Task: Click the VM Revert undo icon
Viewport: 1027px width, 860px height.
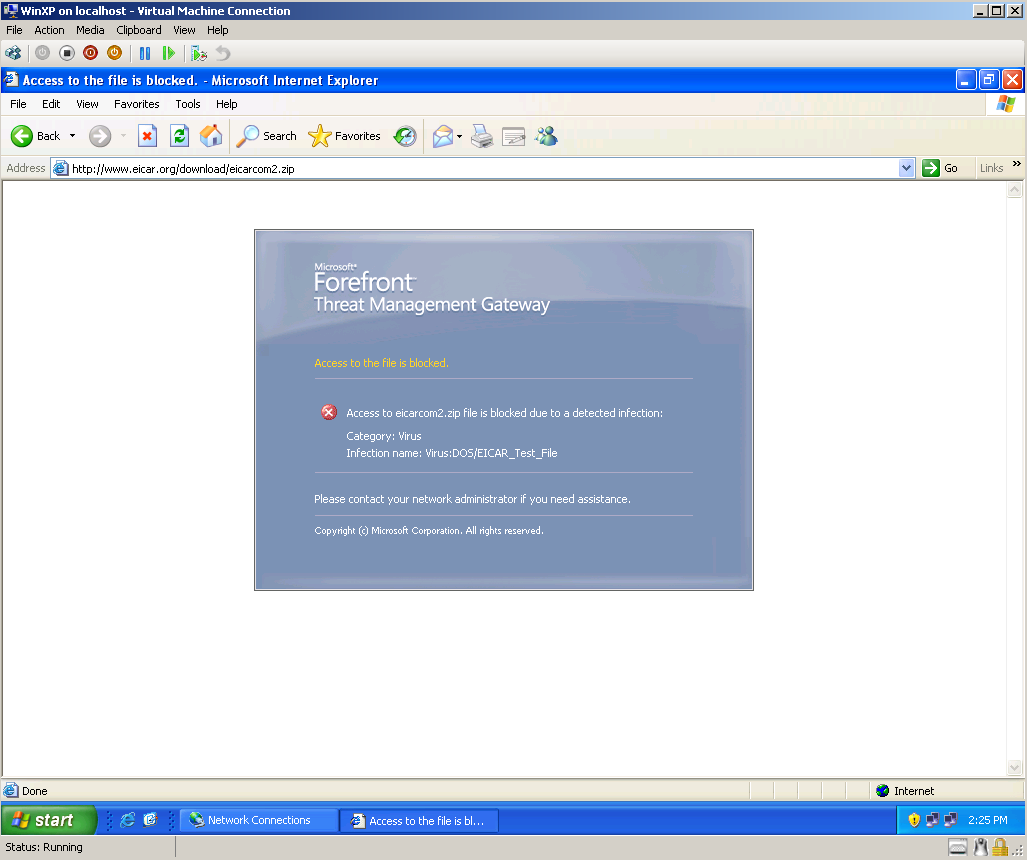Action: click(x=223, y=53)
